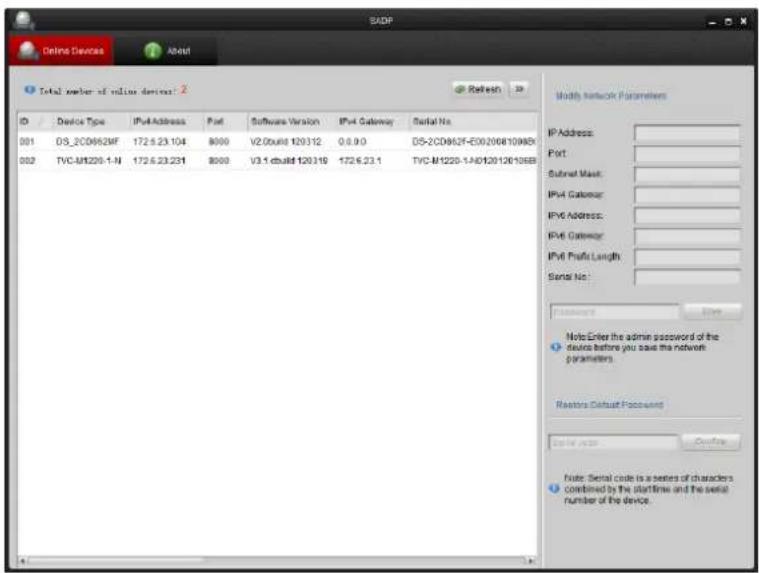This screenshot has height=573, width=759.
Task: Click the Confirm button
Action: 711,442
